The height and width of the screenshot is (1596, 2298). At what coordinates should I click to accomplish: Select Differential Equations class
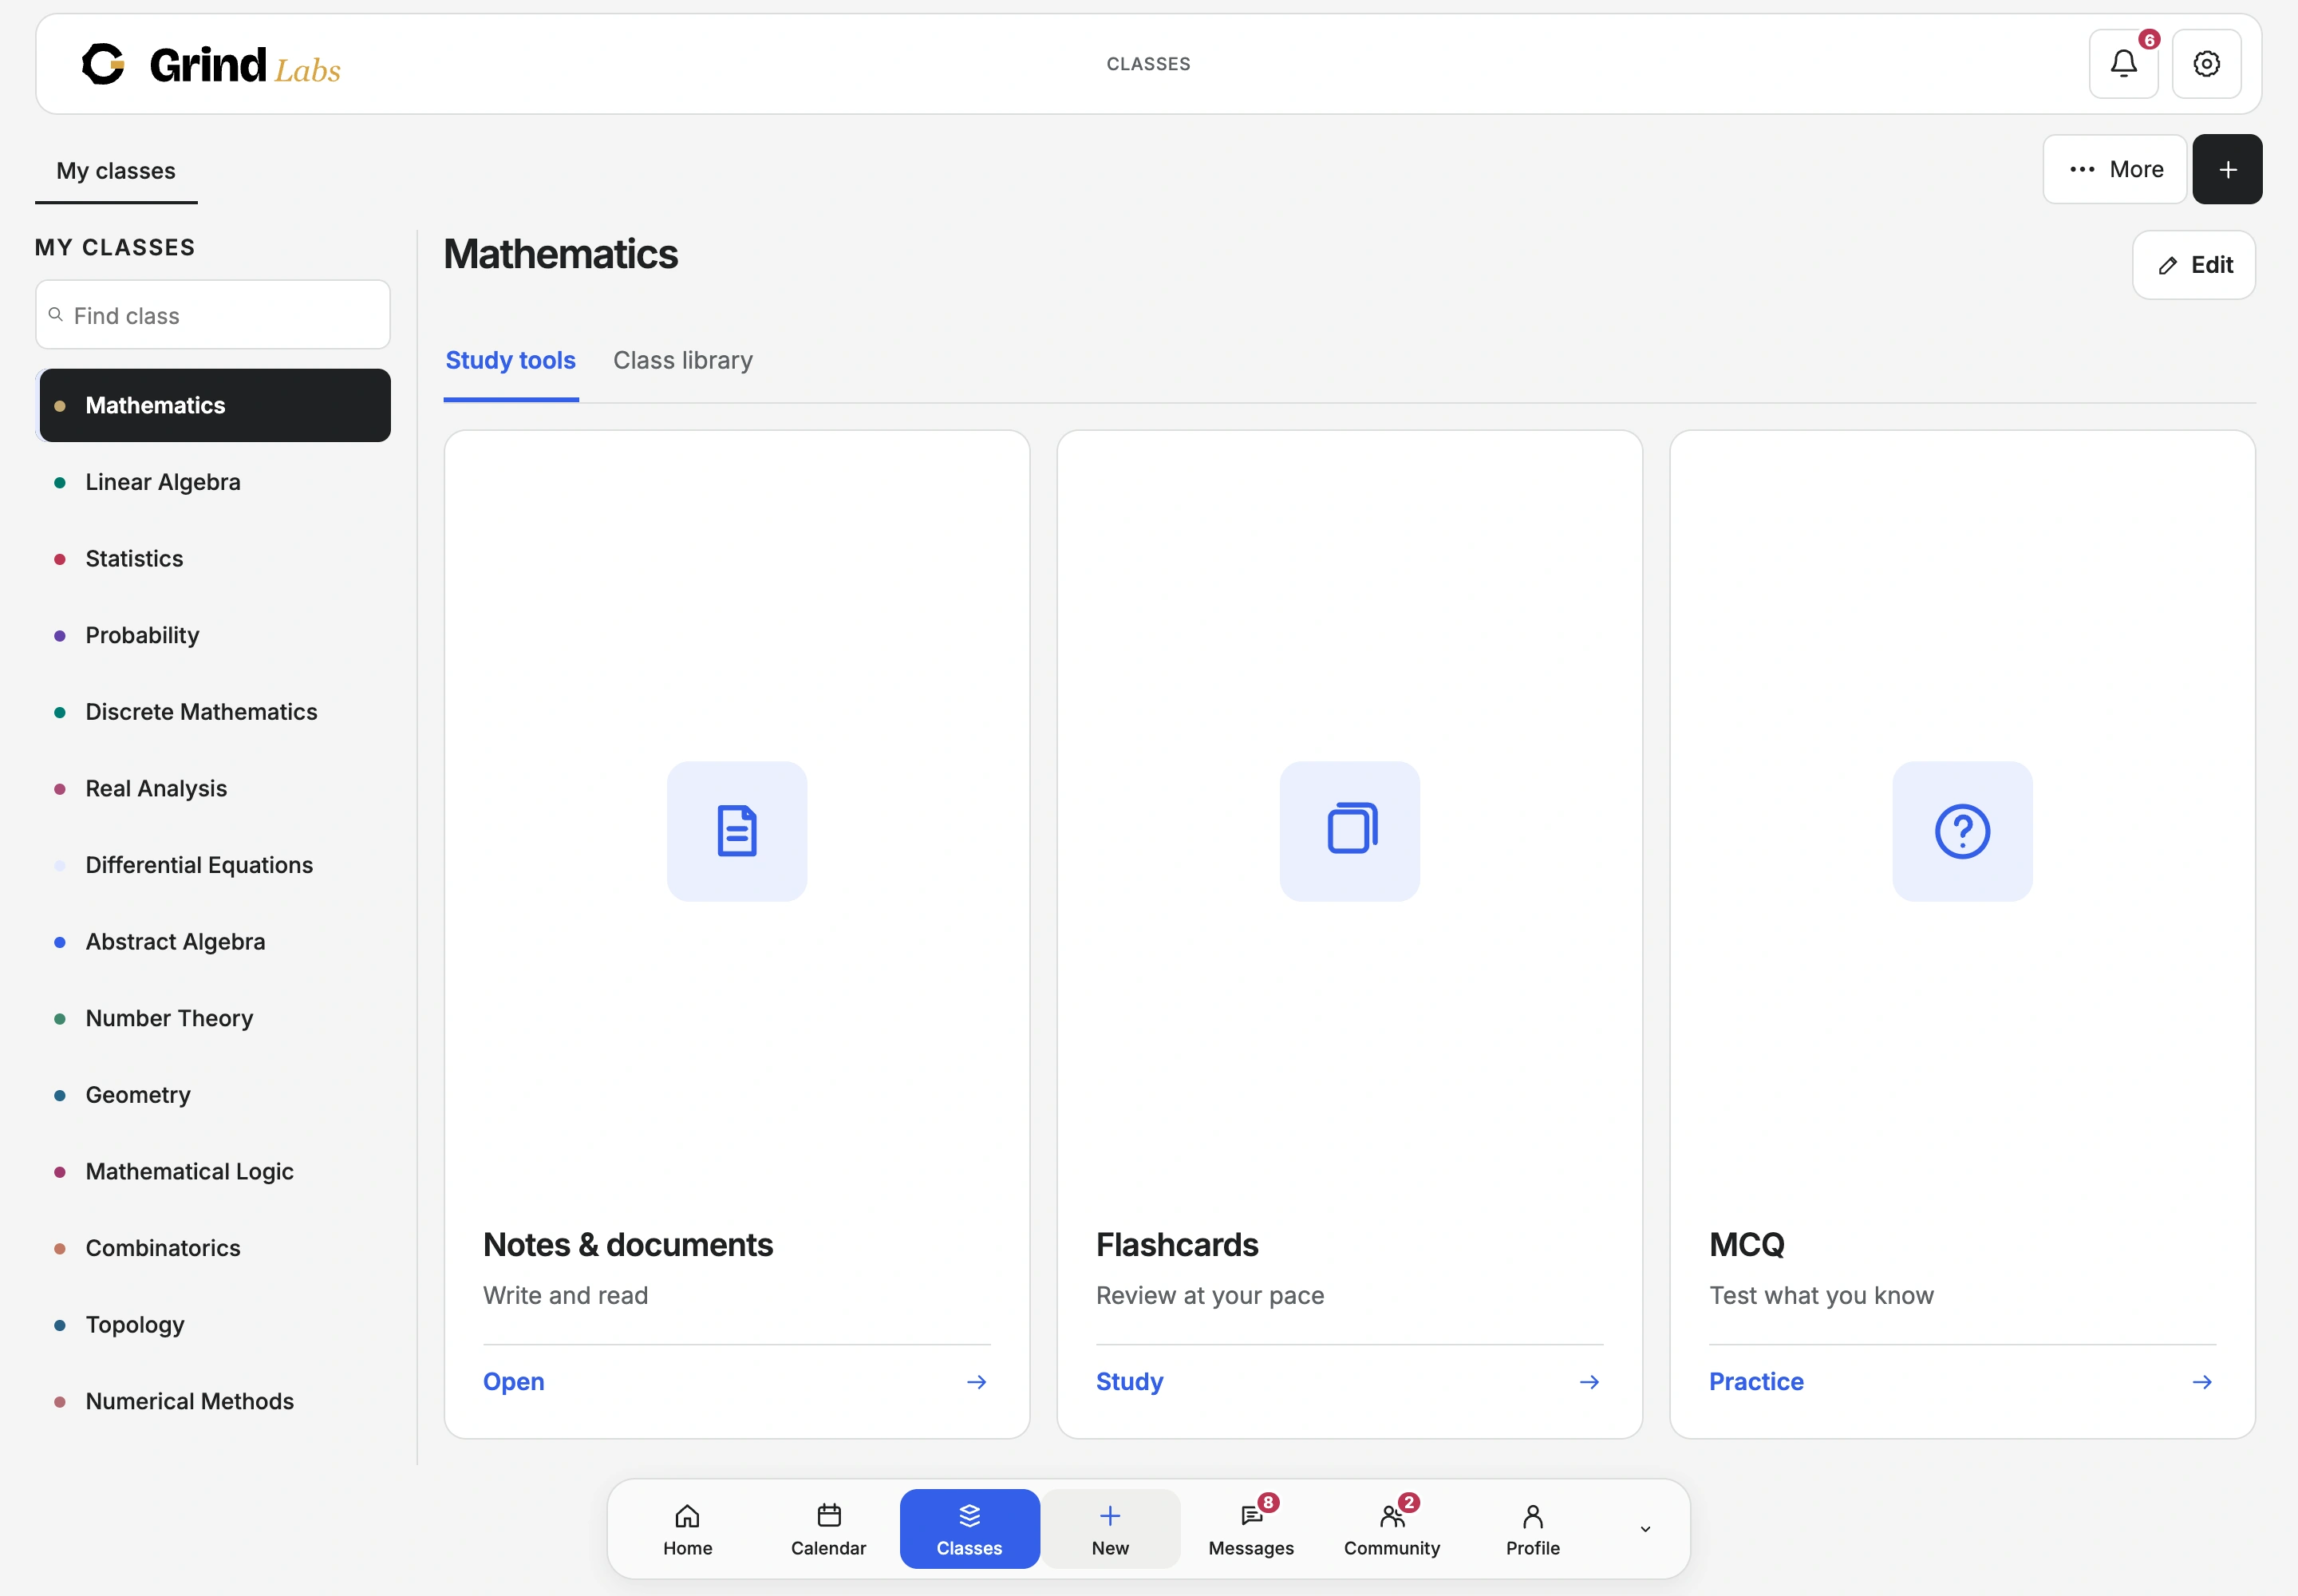click(213, 865)
